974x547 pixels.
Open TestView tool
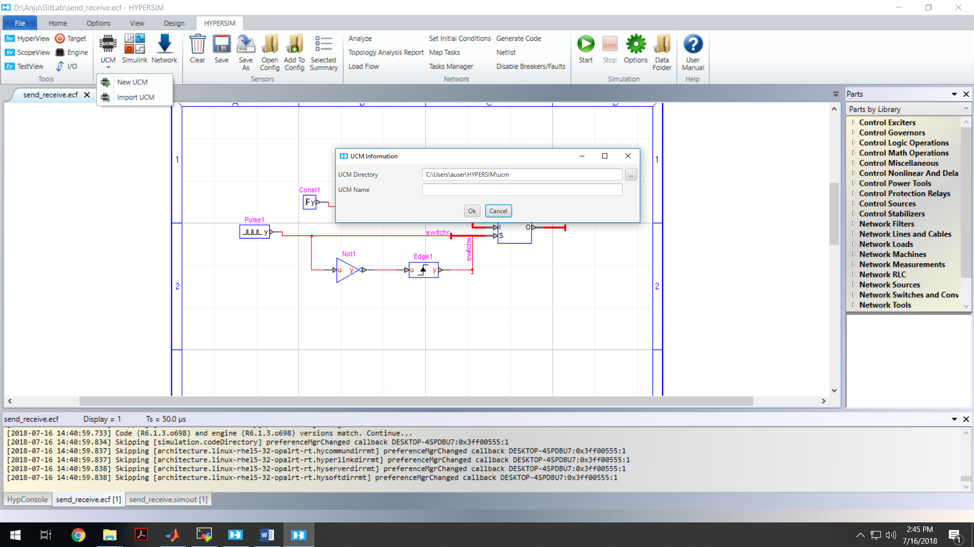point(24,66)
